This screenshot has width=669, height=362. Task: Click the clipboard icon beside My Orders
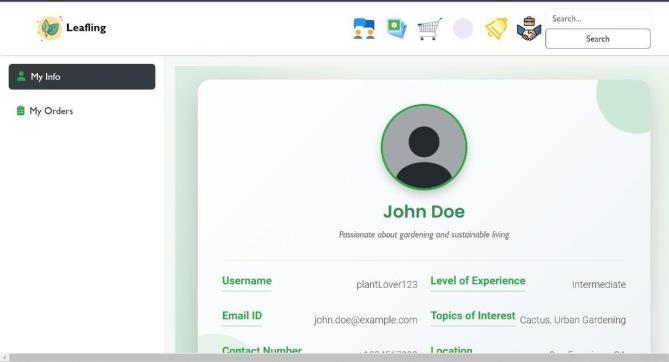coord(20,111)
